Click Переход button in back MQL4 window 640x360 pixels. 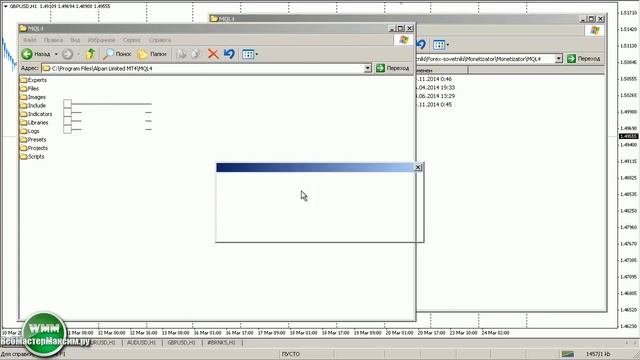(584, 59)
